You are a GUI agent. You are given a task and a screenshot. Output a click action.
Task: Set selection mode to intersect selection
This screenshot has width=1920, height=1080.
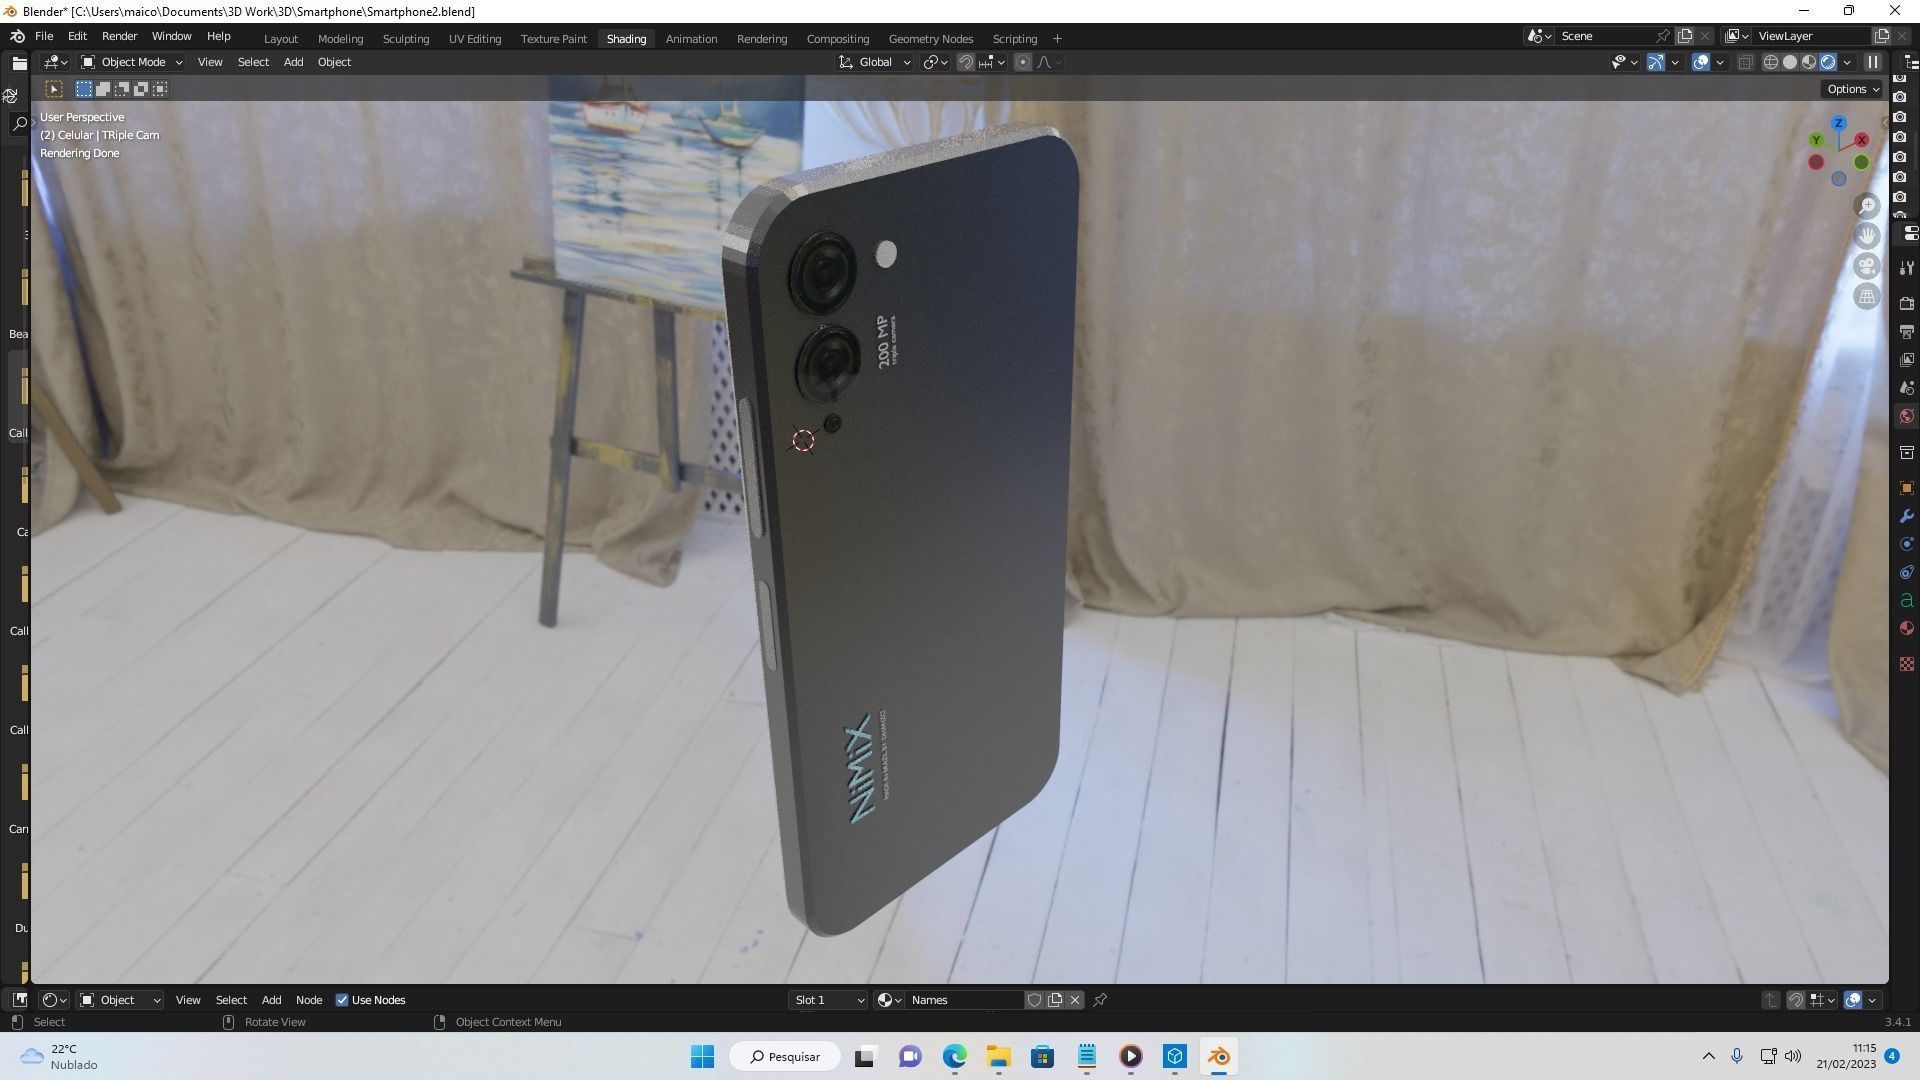click(160, 89)
